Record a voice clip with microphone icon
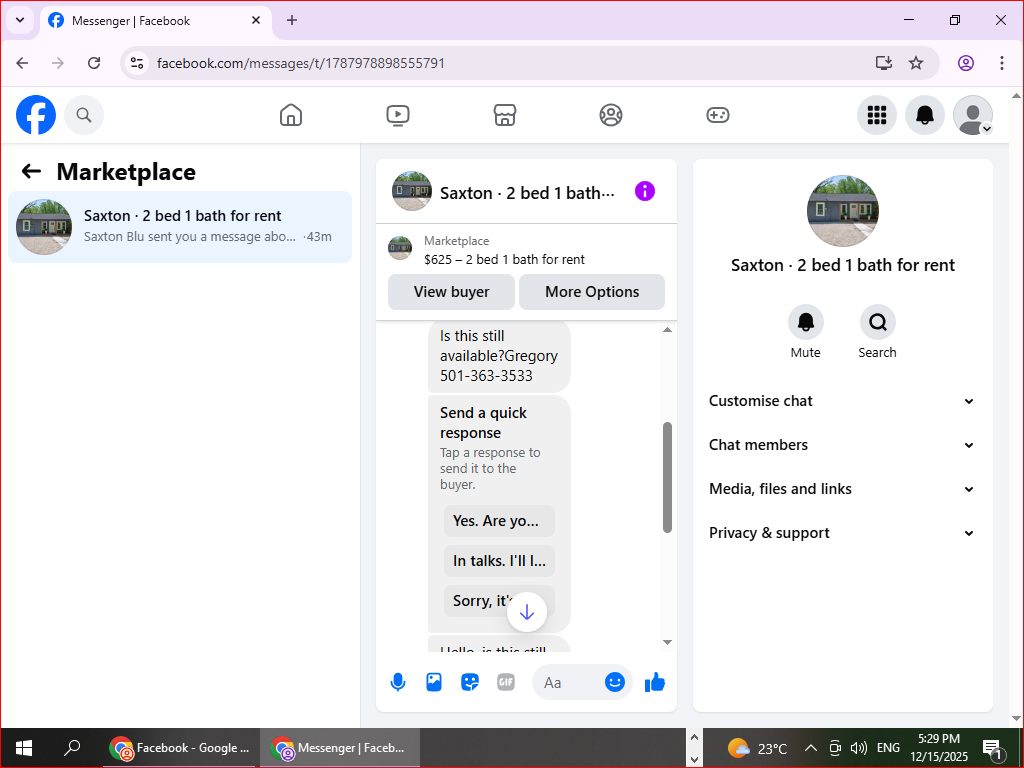Image resolution: width=1024 pixels, height=768 pixels. pyautogui.click(x=398, y=682)
